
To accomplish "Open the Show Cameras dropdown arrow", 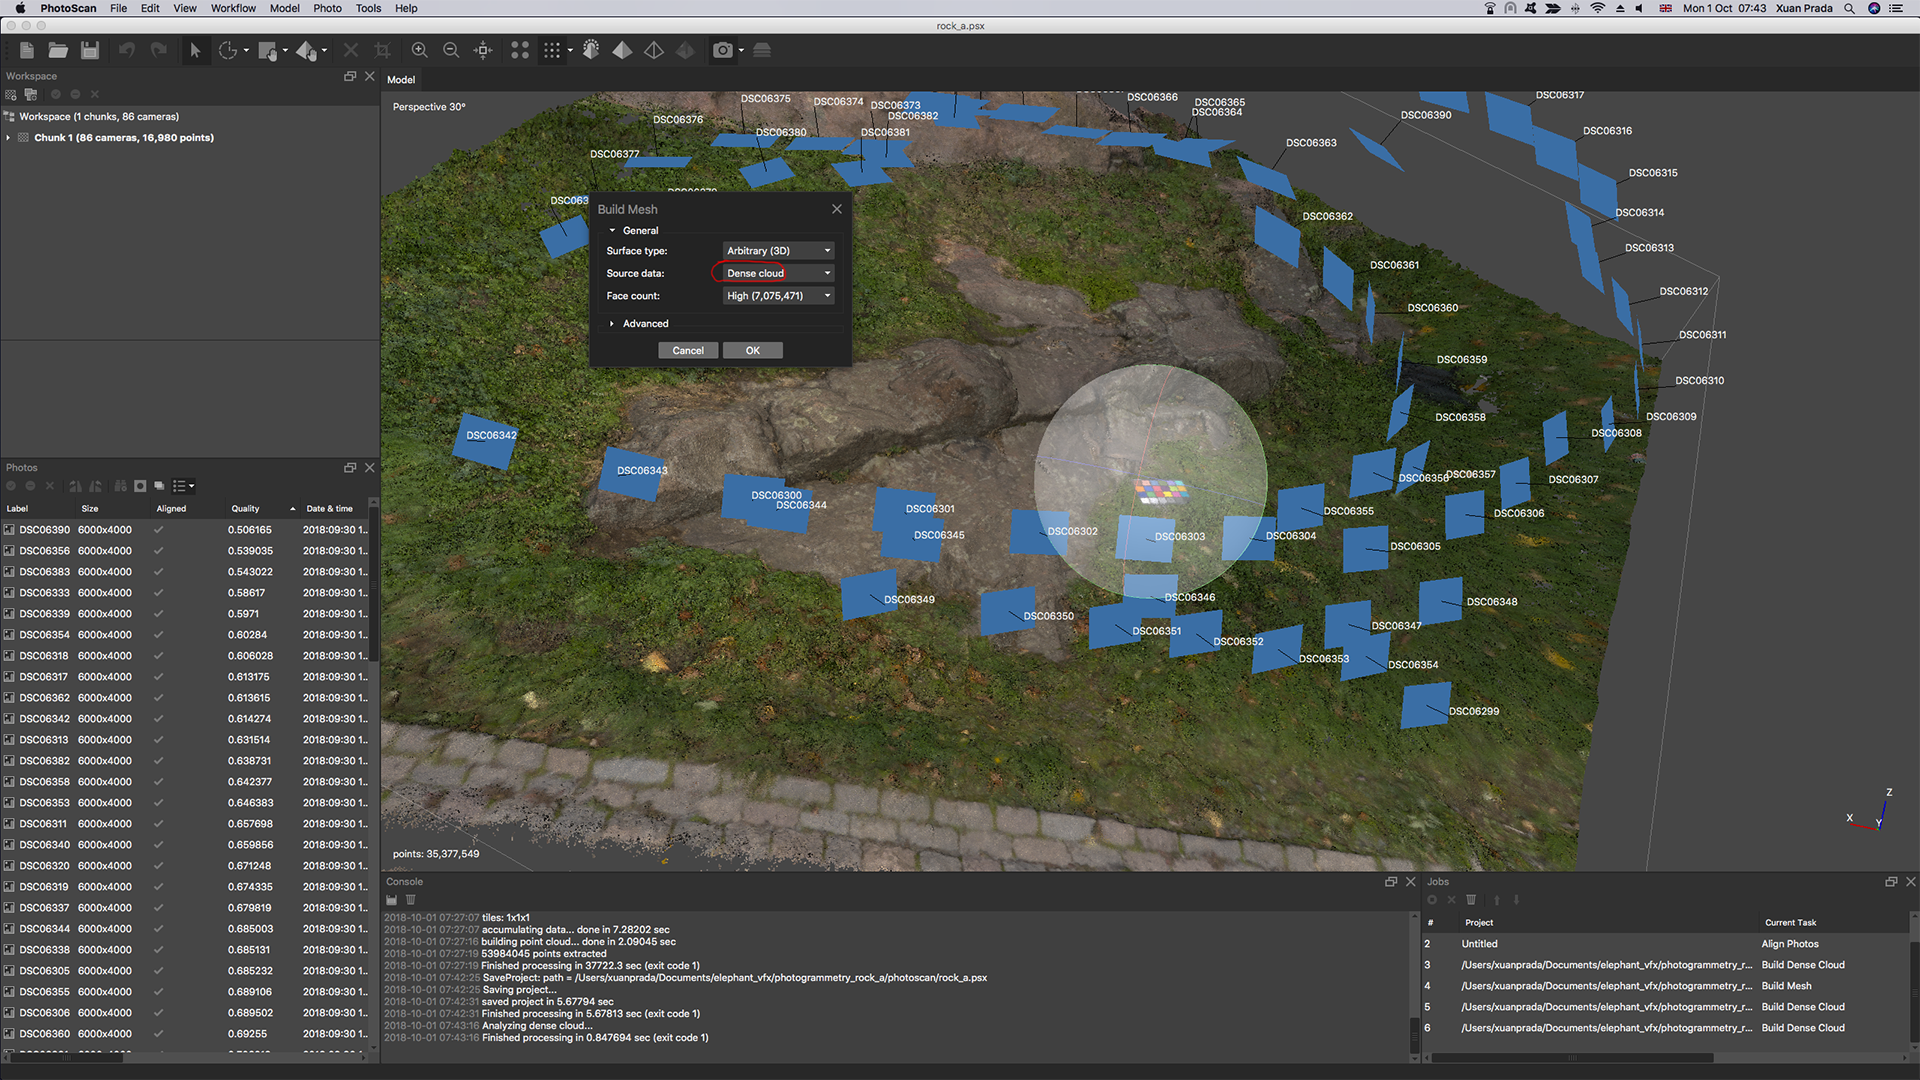I will (x=741, y=51).
